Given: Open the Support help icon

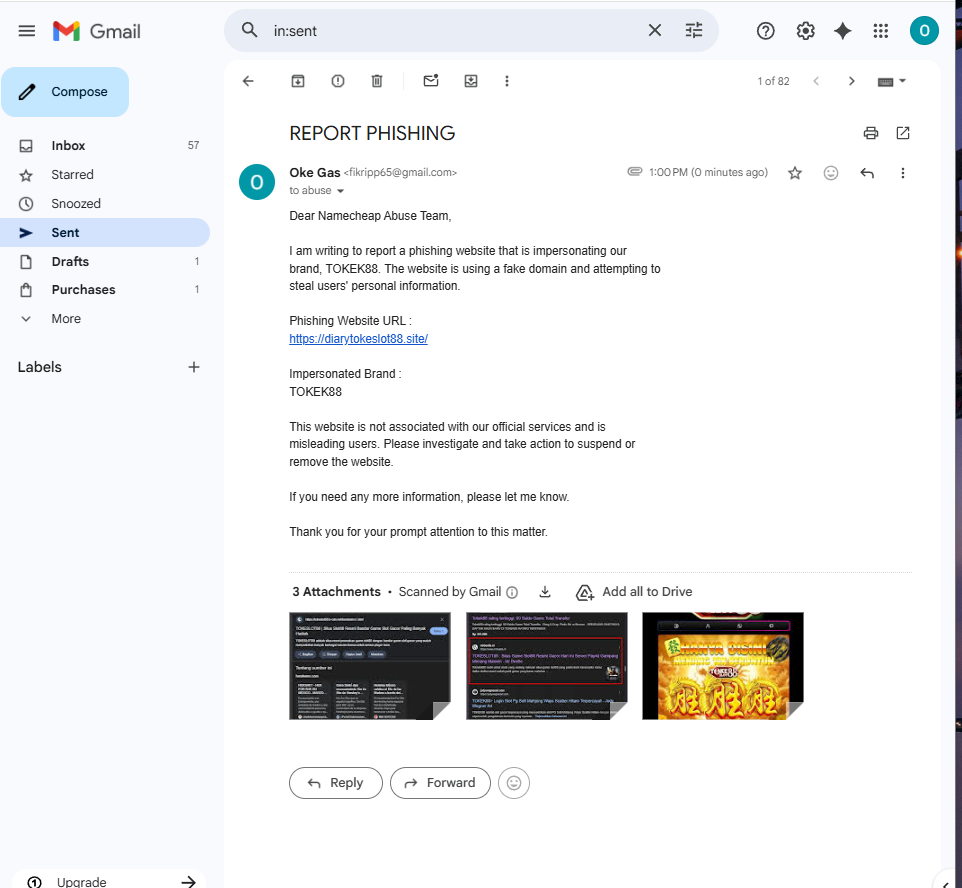Looking at the screenshot, I should (765, 31).
